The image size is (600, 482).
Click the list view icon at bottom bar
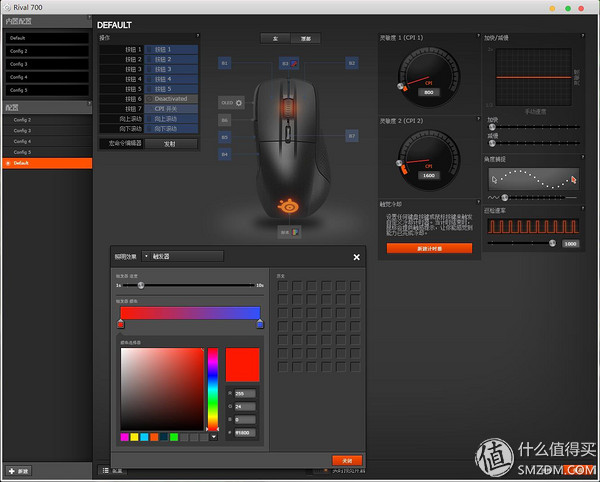click(104, 470)
